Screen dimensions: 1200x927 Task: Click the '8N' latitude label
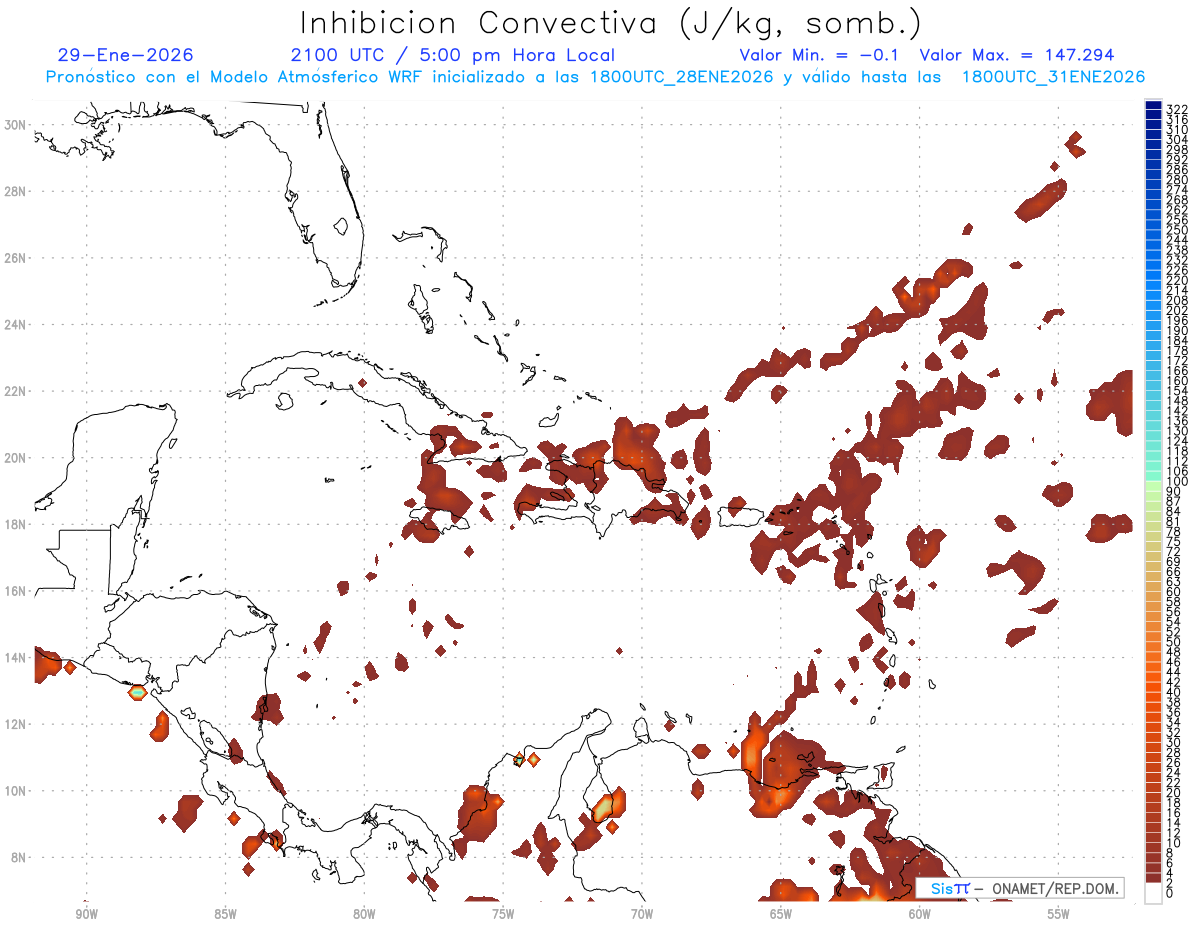(19, 857)
